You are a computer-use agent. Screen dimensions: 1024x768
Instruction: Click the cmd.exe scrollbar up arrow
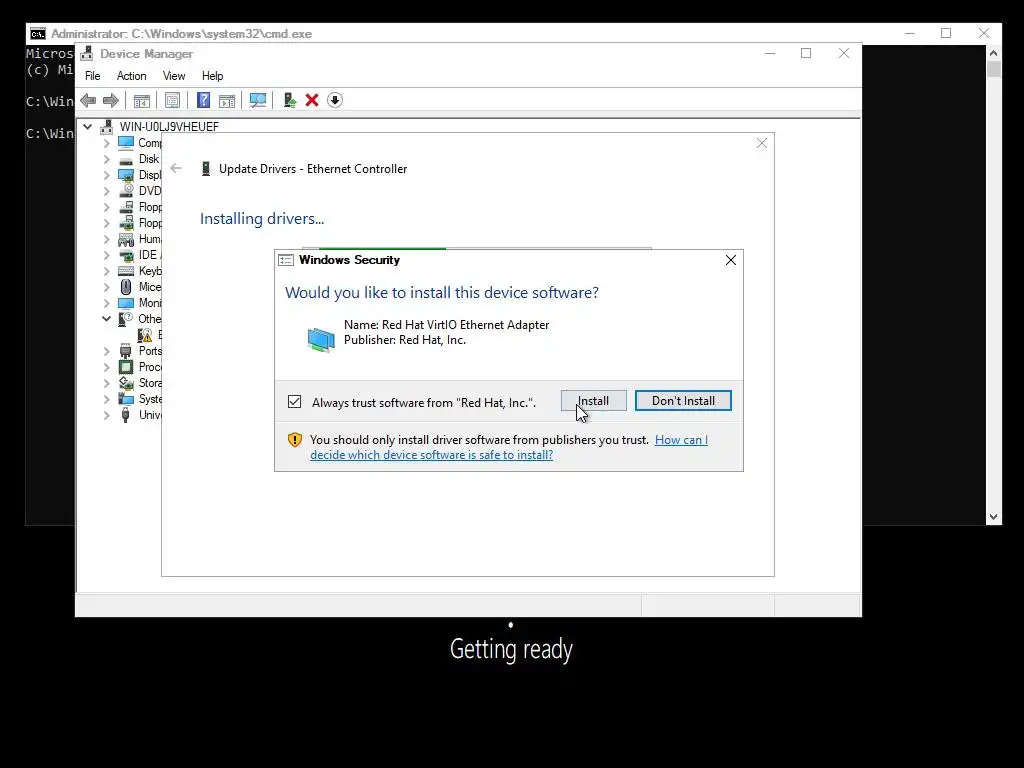click(993, 53)
